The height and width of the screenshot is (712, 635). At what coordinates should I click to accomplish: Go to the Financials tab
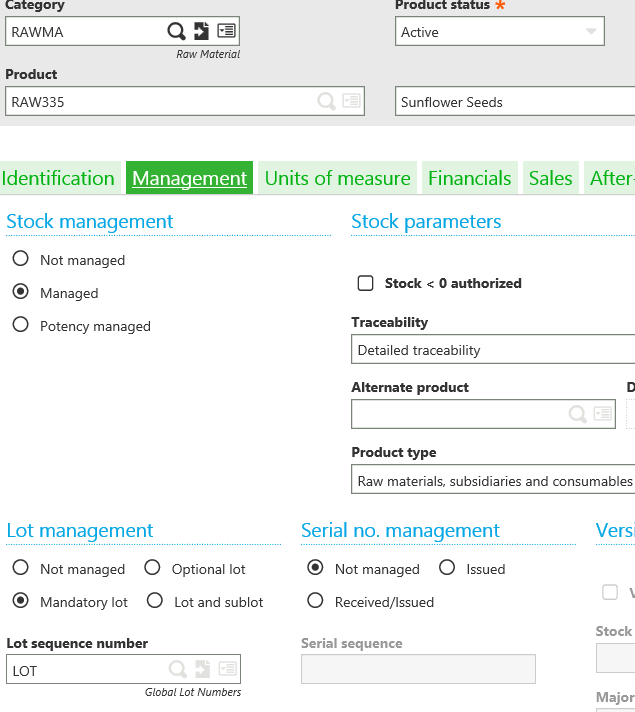coord(470,178)
